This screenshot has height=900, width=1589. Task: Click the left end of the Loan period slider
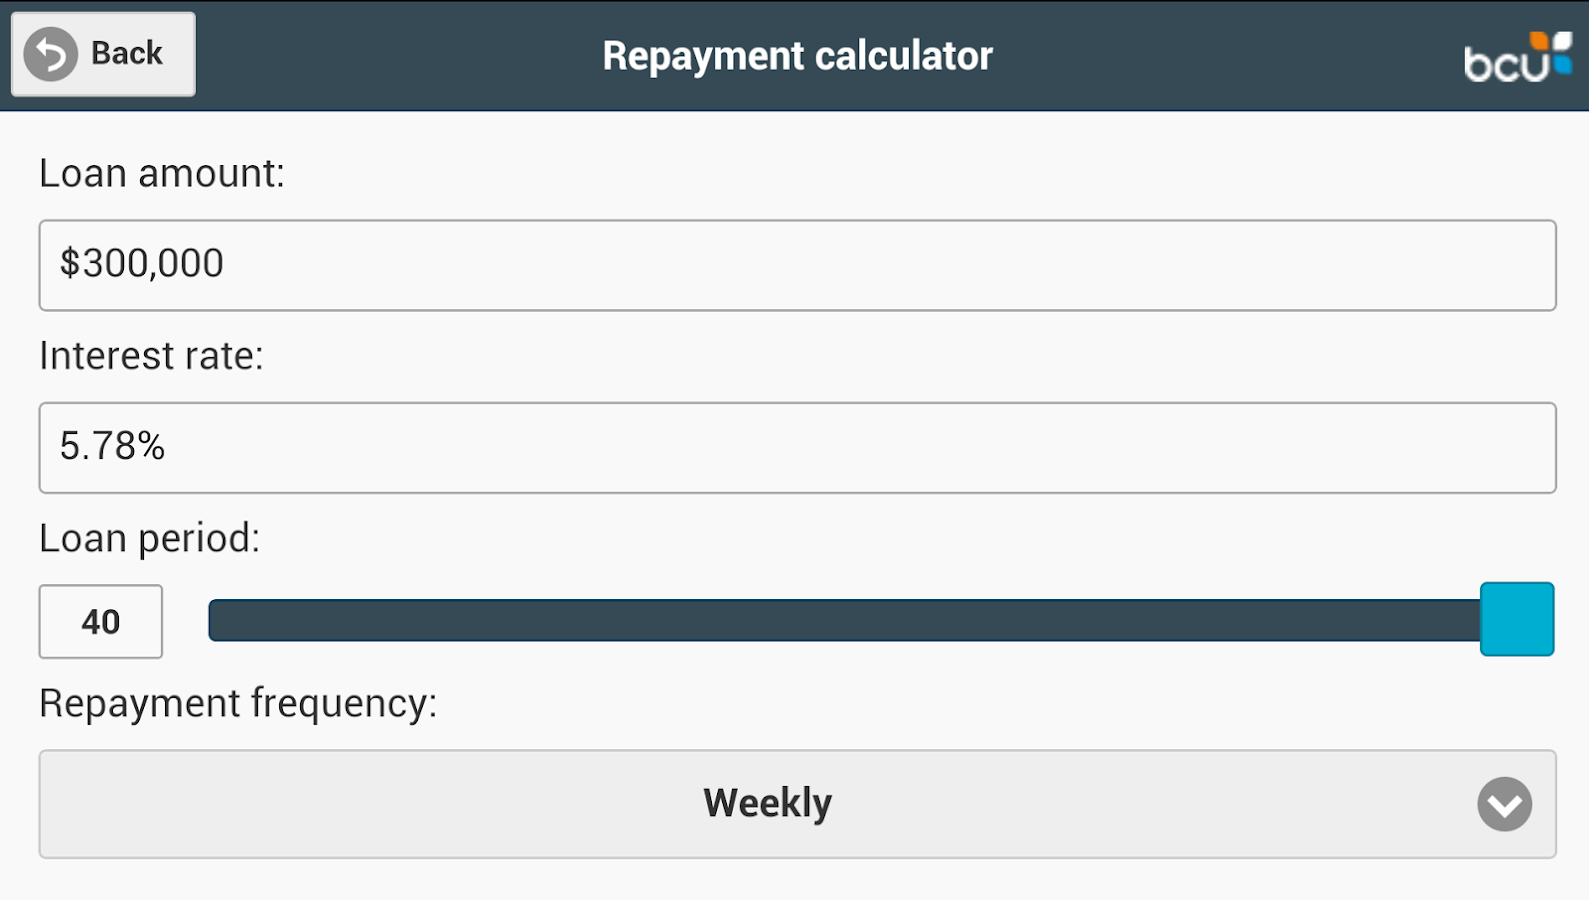click(x=220, y=620)
